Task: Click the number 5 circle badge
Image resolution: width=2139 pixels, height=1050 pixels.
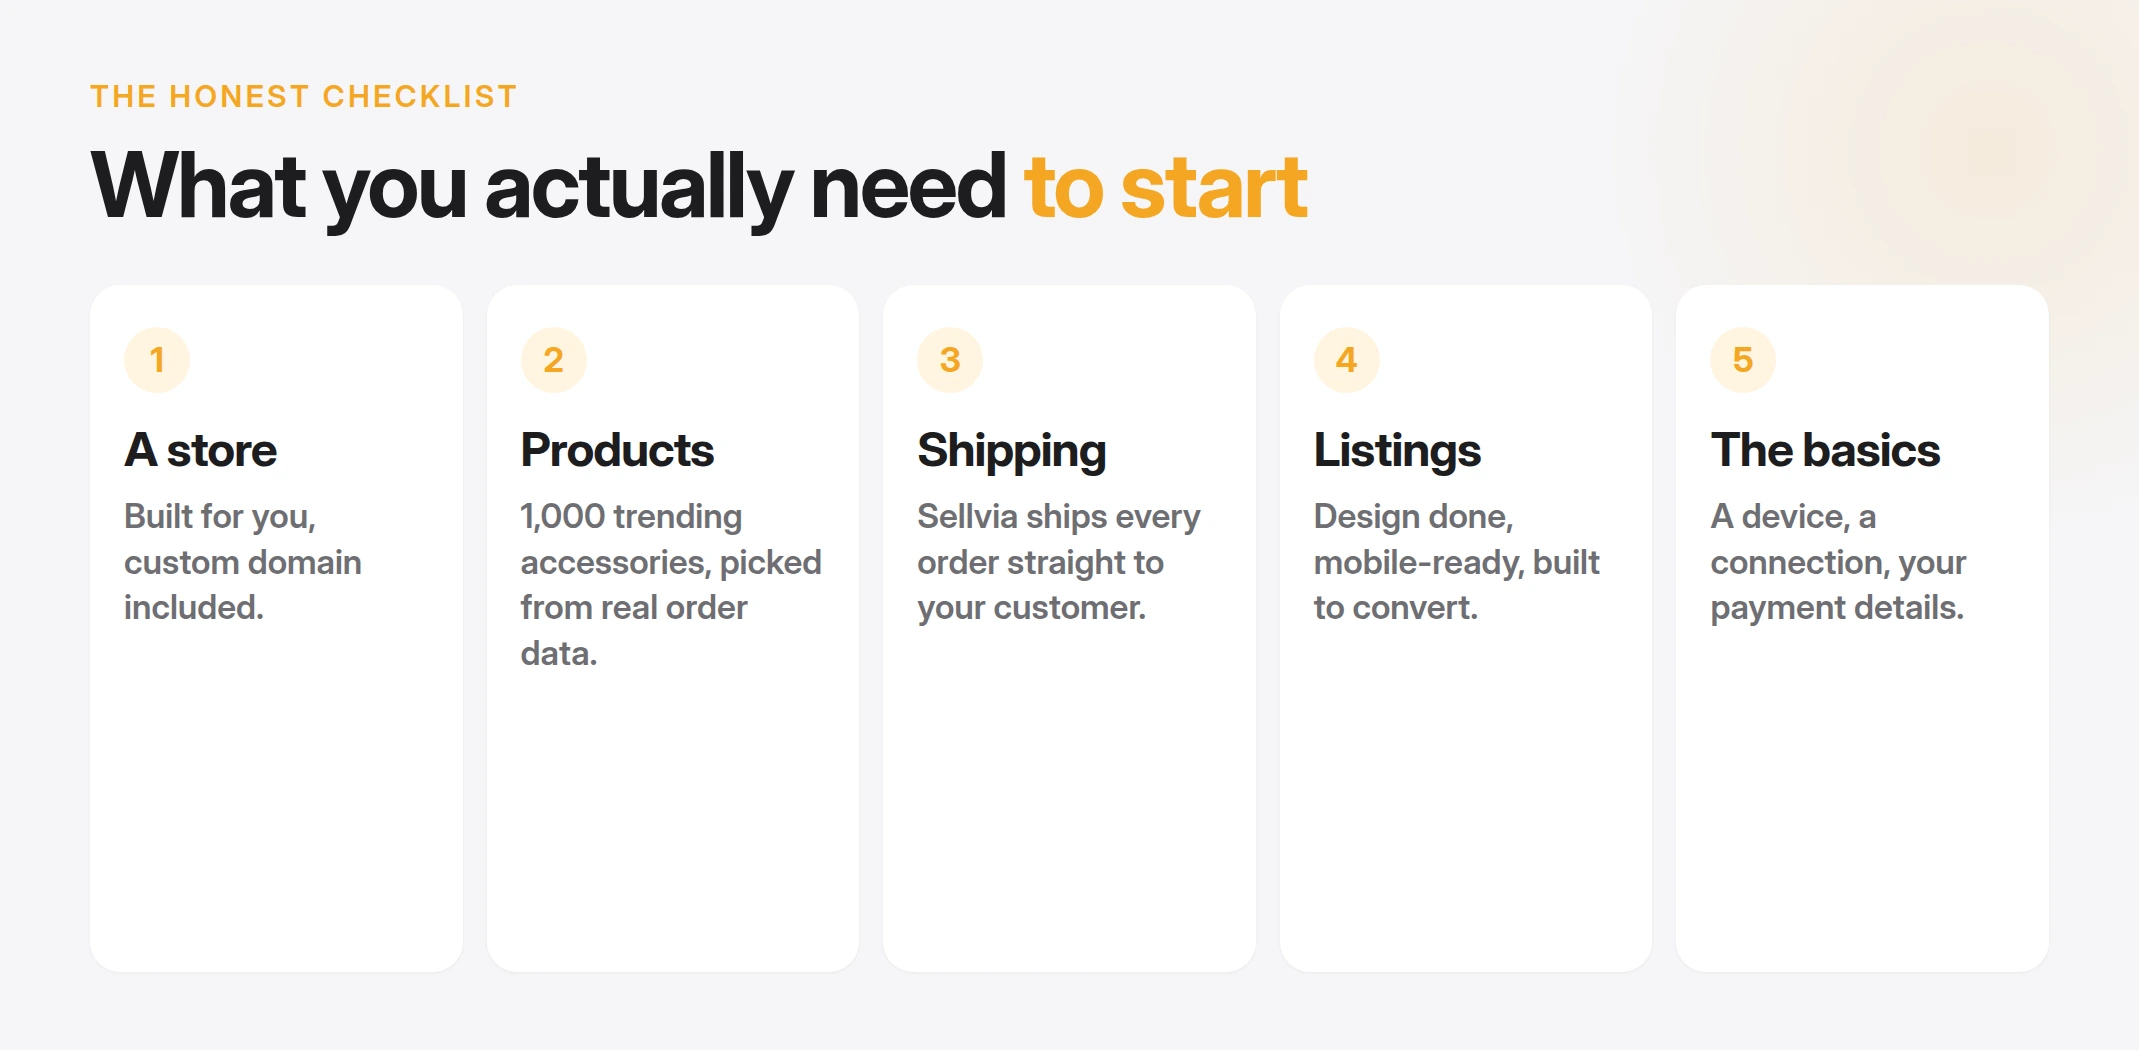Action: [x=1743, y=360]
